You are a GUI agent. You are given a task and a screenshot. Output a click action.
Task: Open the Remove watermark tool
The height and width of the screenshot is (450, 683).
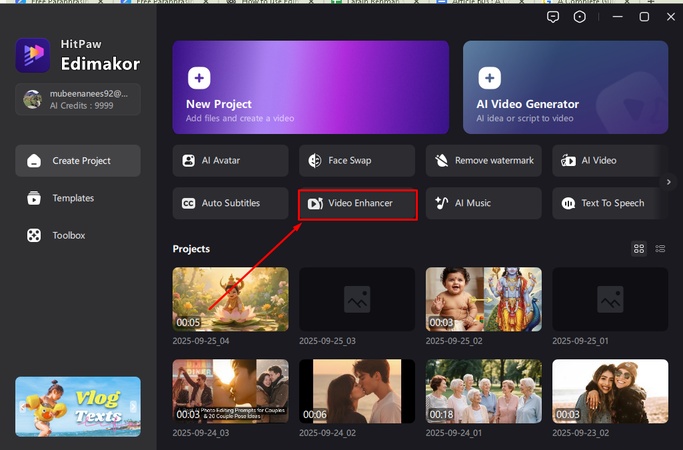click(484, 160)
